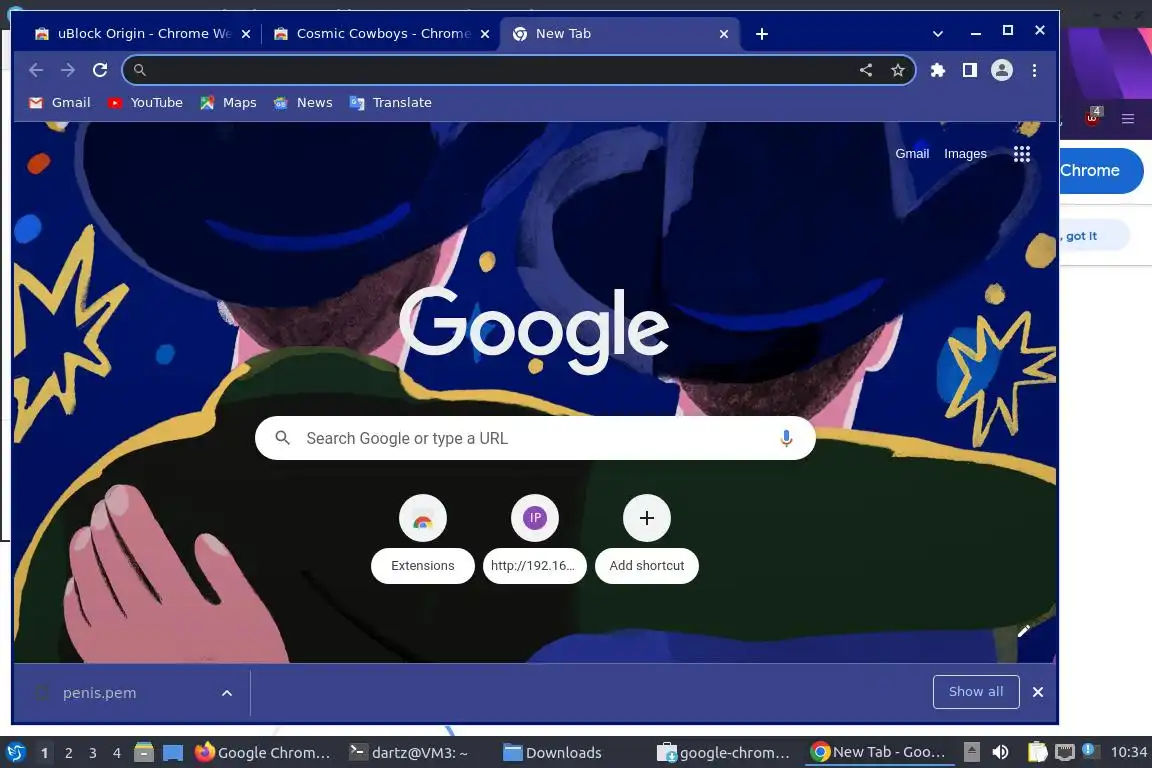The width and height of the screenshot is (1152, 768).
Task: Open the hamburger menu in the Firefox window
Action: coord(1128,118)
